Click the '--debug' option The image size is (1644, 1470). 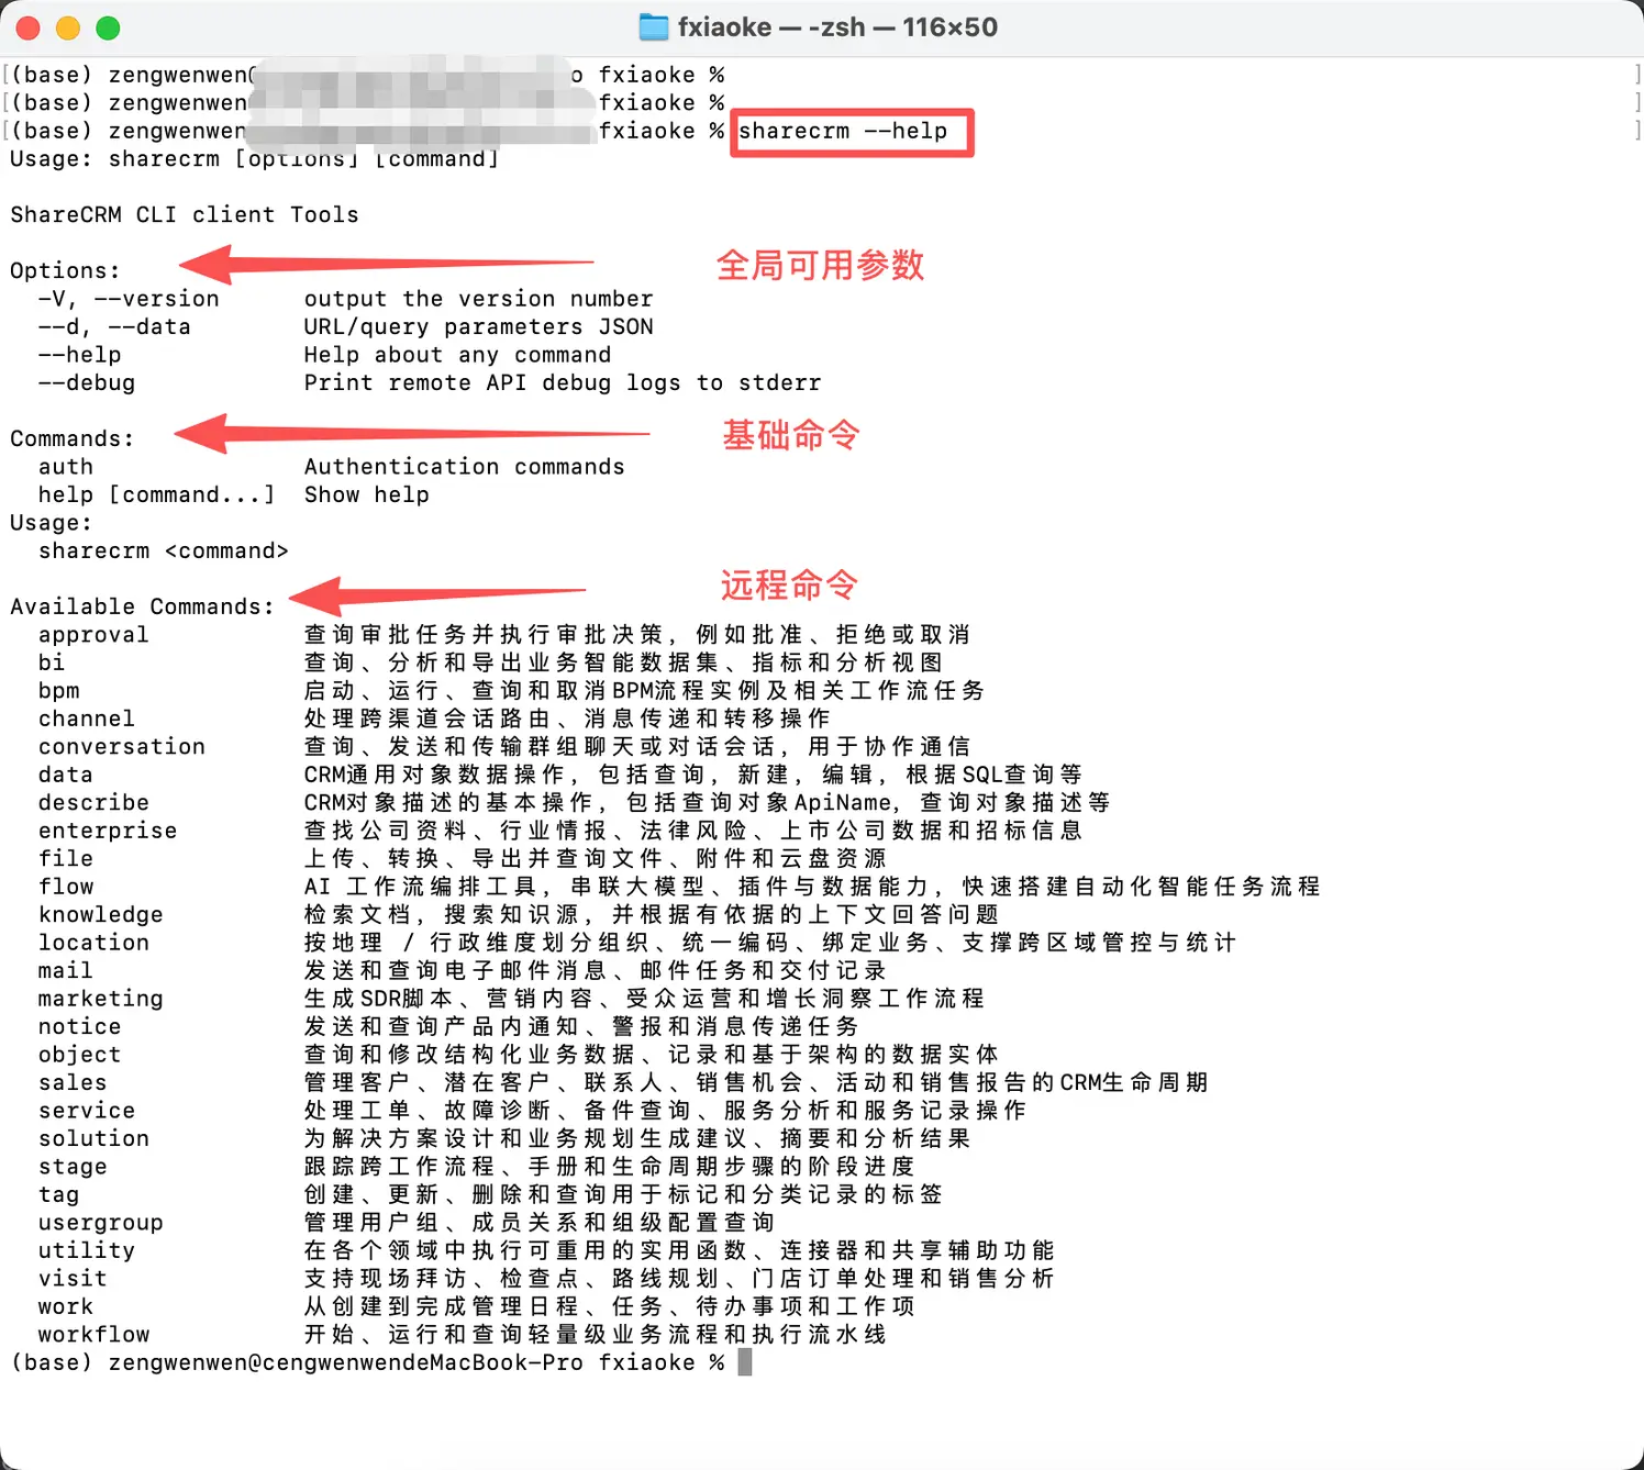click(87, 383)
